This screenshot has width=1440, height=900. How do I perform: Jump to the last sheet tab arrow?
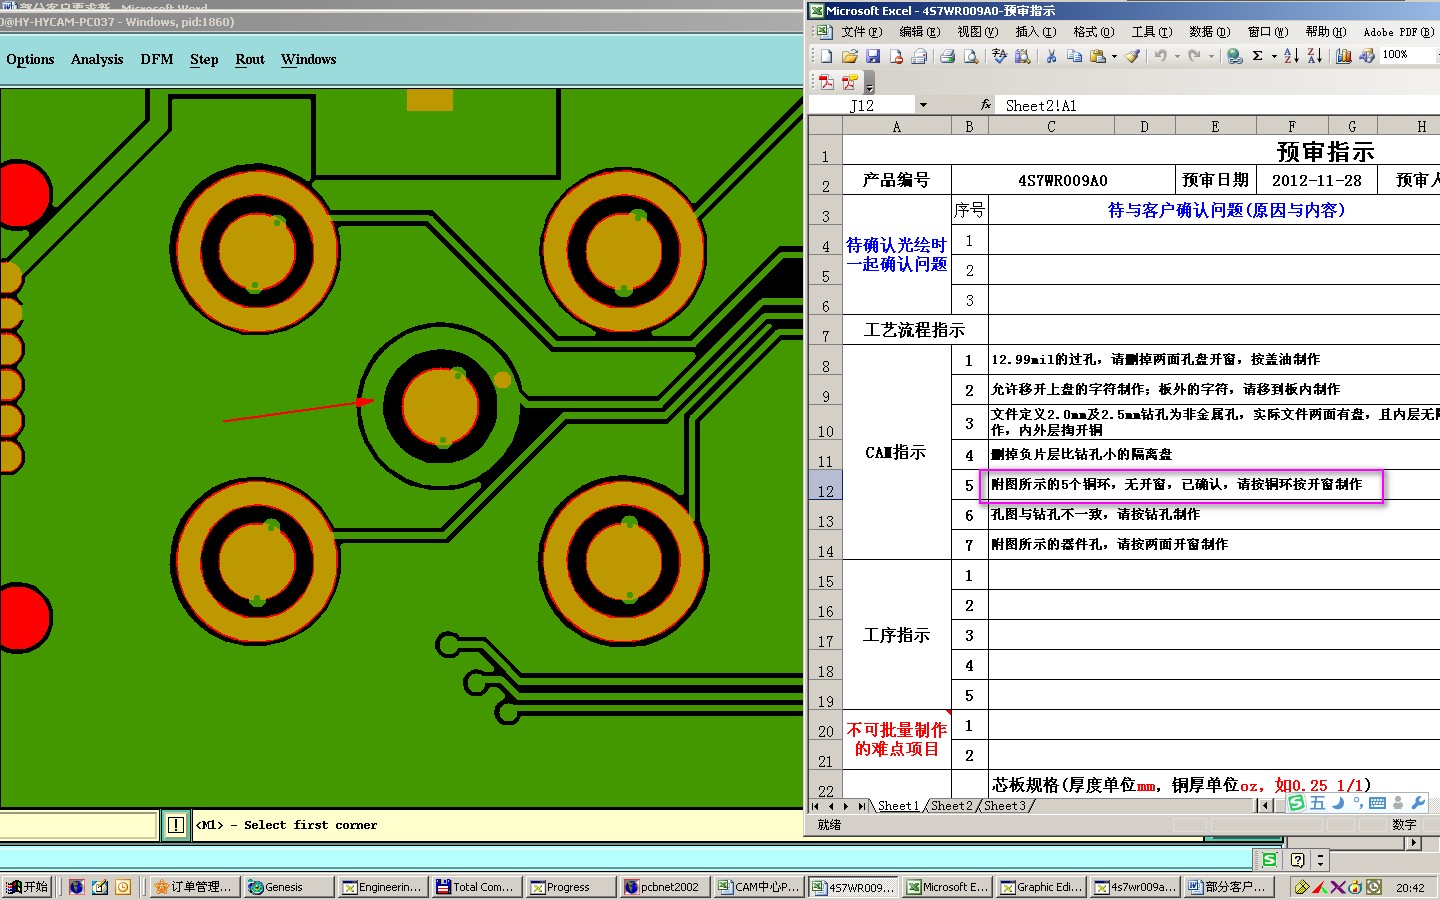click(861, 806)
